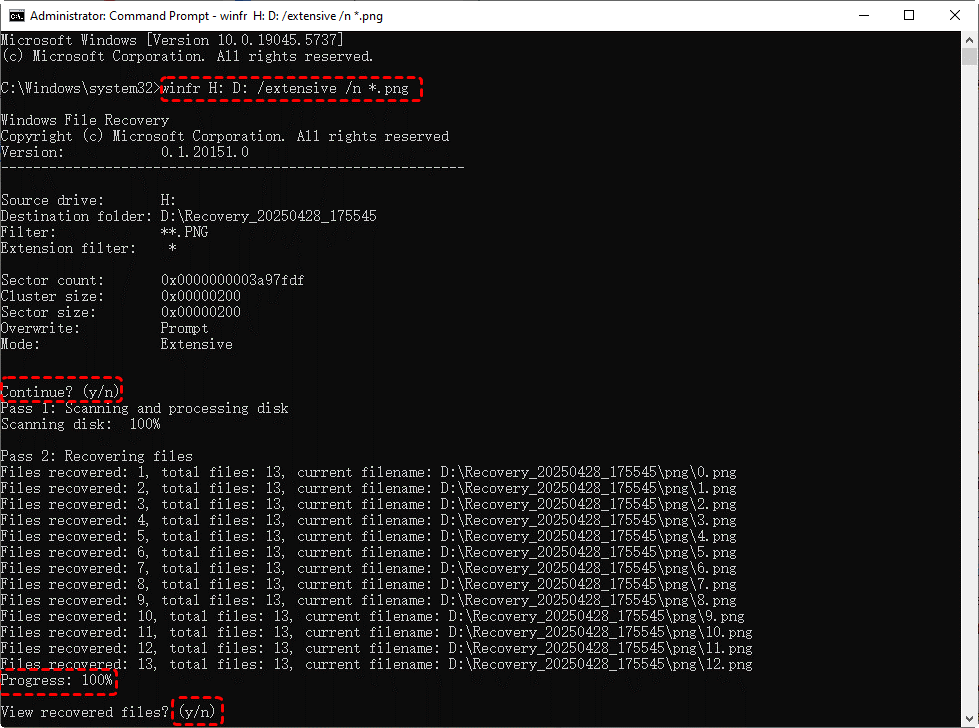Click the "(y/n)" after View recovered files
Viewport: 979px width, 728px height.
click(x=197, y=712)
